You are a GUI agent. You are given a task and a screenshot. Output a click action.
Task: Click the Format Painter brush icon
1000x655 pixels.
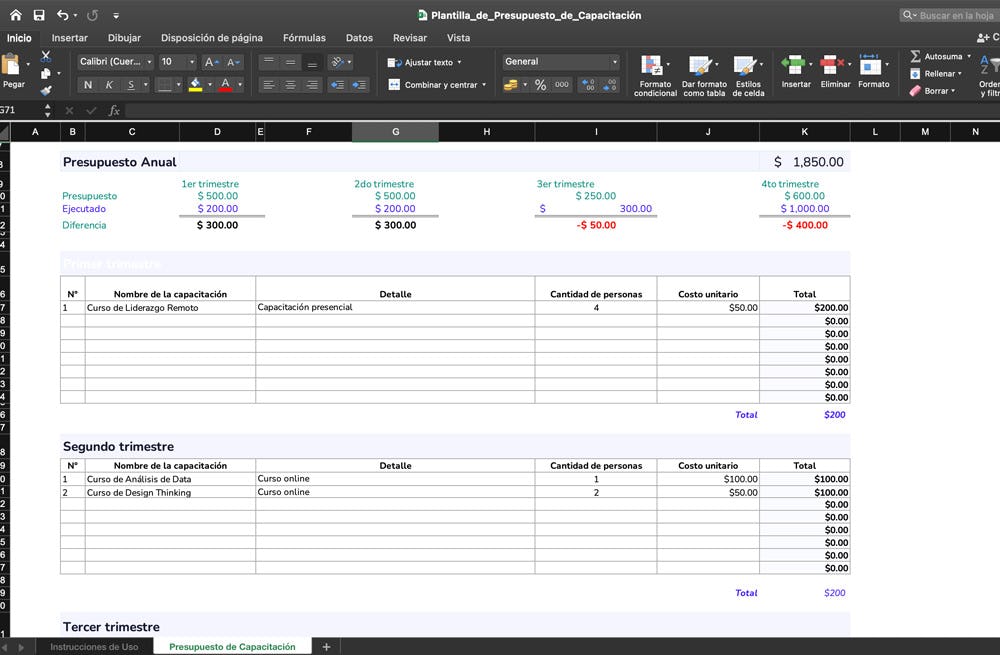coord(45,90)
